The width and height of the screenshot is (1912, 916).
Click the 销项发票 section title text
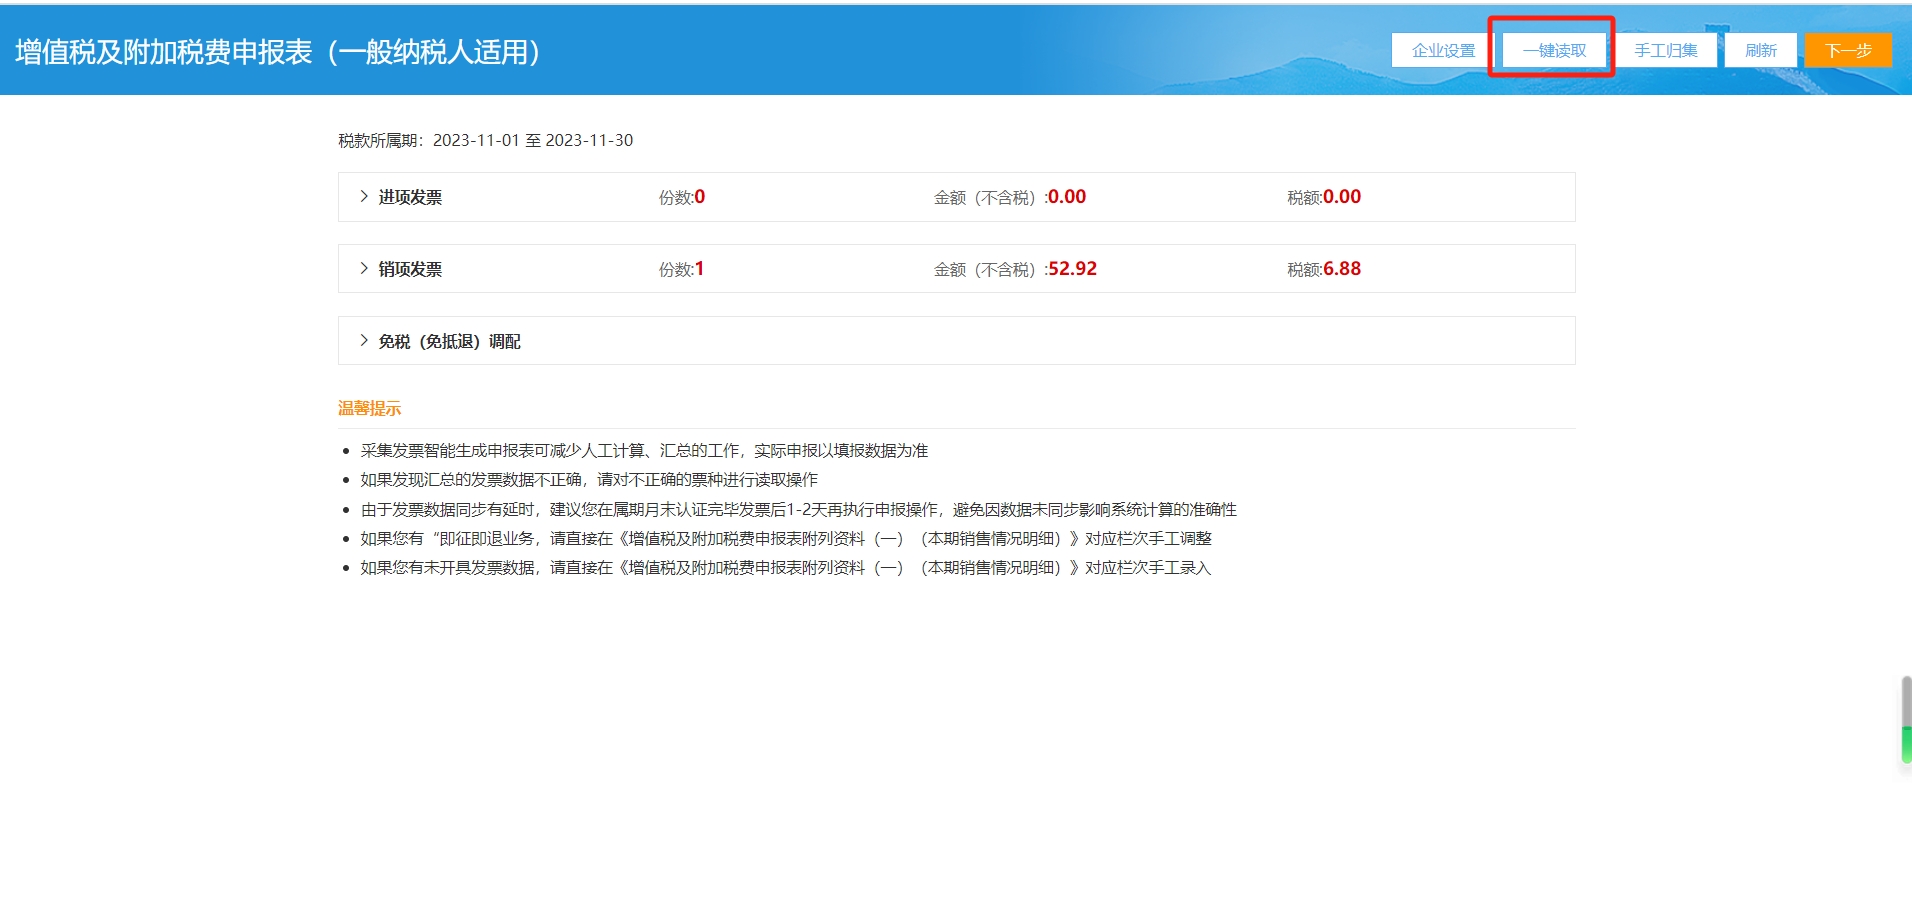410,270
